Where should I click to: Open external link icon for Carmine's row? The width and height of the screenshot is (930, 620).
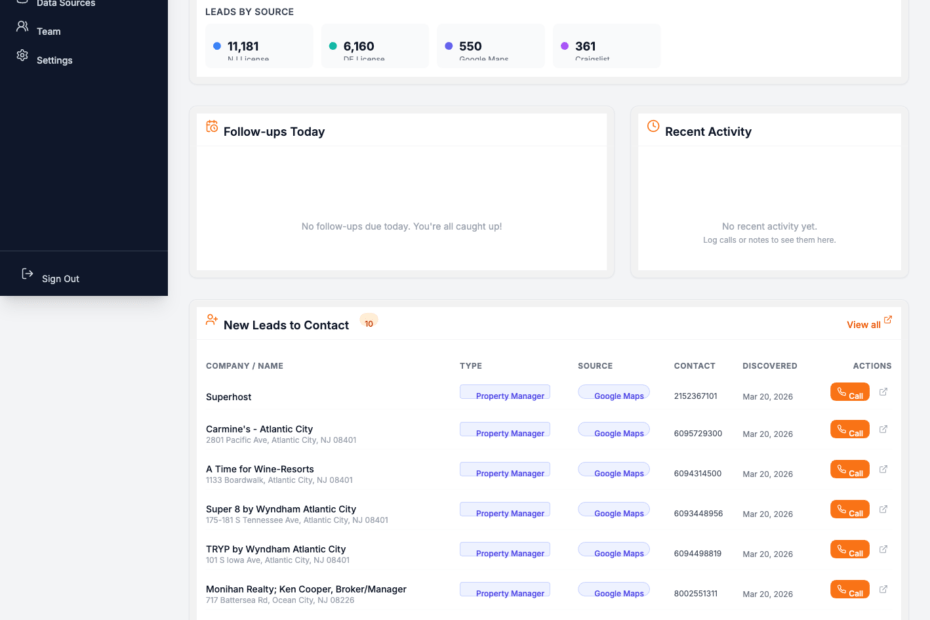pos(883,429)
